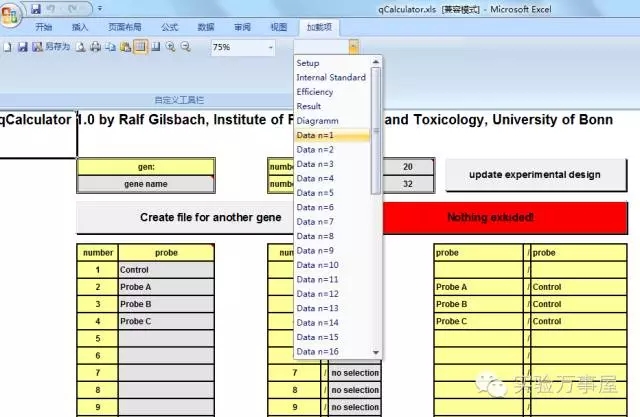The image size is (640, 417).
Task: Open the round Office button menu
Action: (10, 15)
